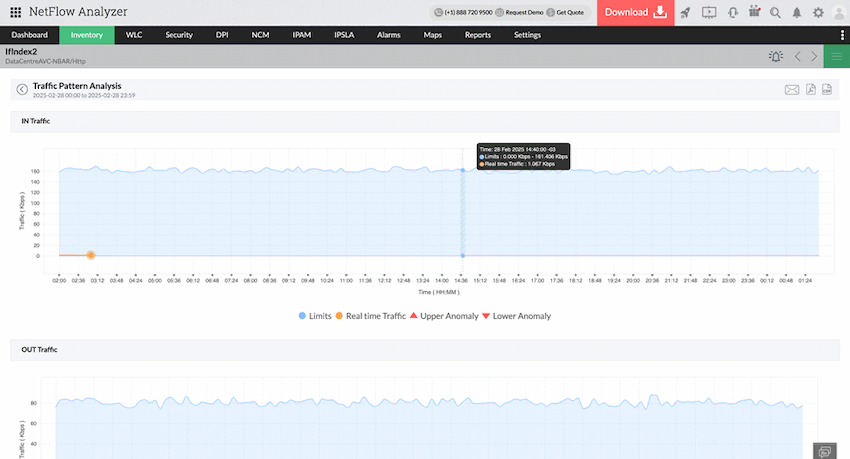Screen dimensions: 850x459
Task: Click the red Download button
Action: coord(636,12)
